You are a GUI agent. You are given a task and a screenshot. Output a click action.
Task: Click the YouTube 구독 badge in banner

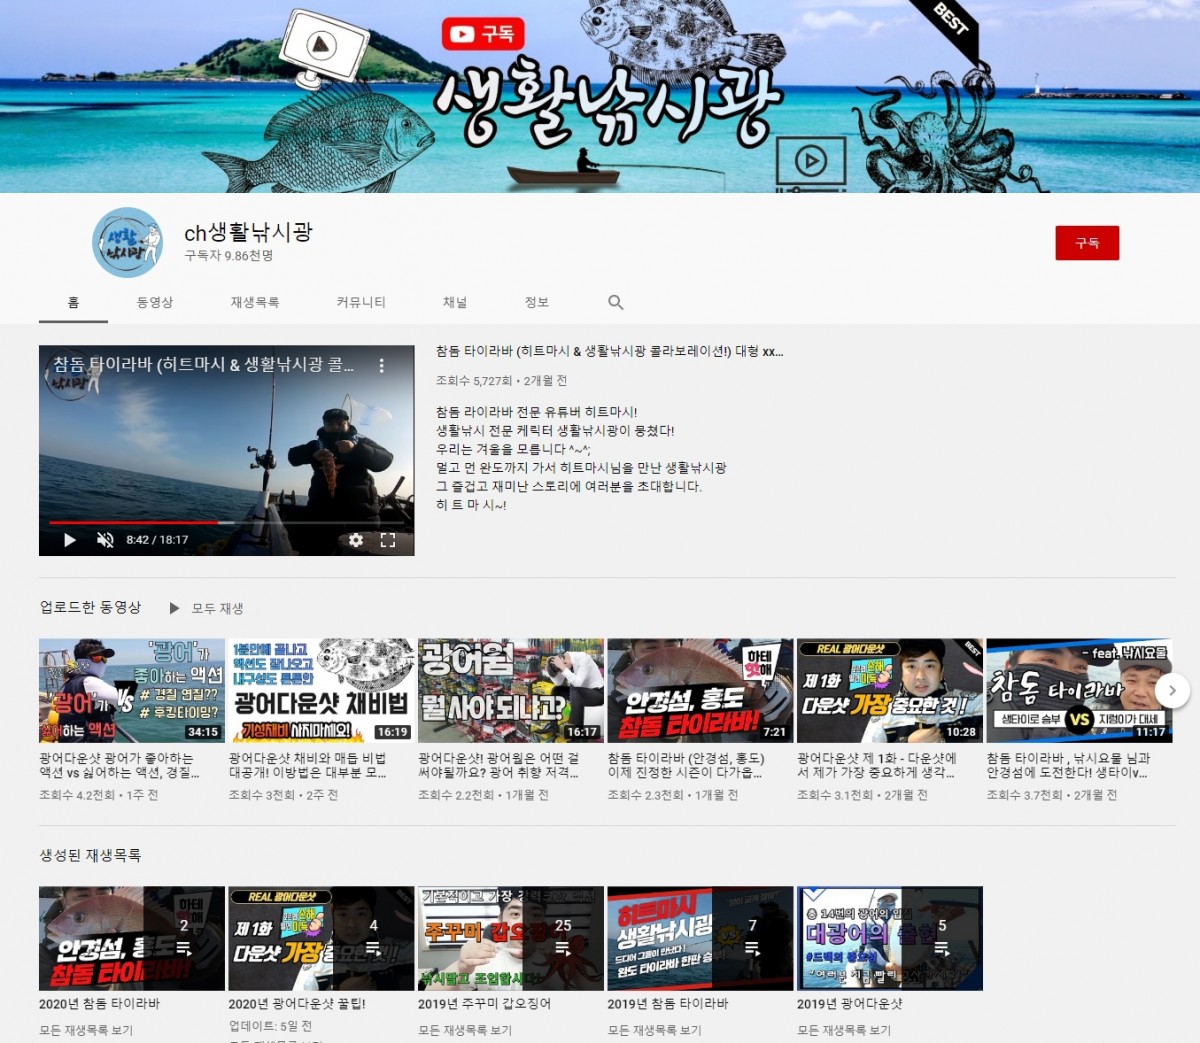pyautogui.click(x=483, y=34)
